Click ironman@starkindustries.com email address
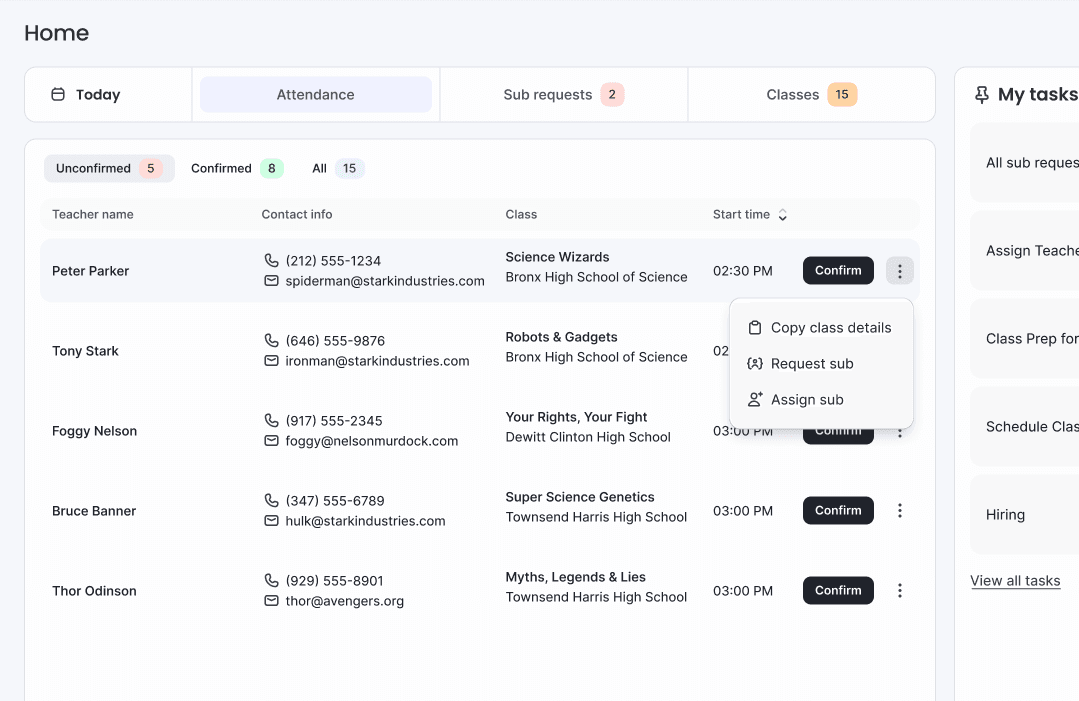Image resolution: width=1079 pixels, height=701 pixels. click(377, 360)
